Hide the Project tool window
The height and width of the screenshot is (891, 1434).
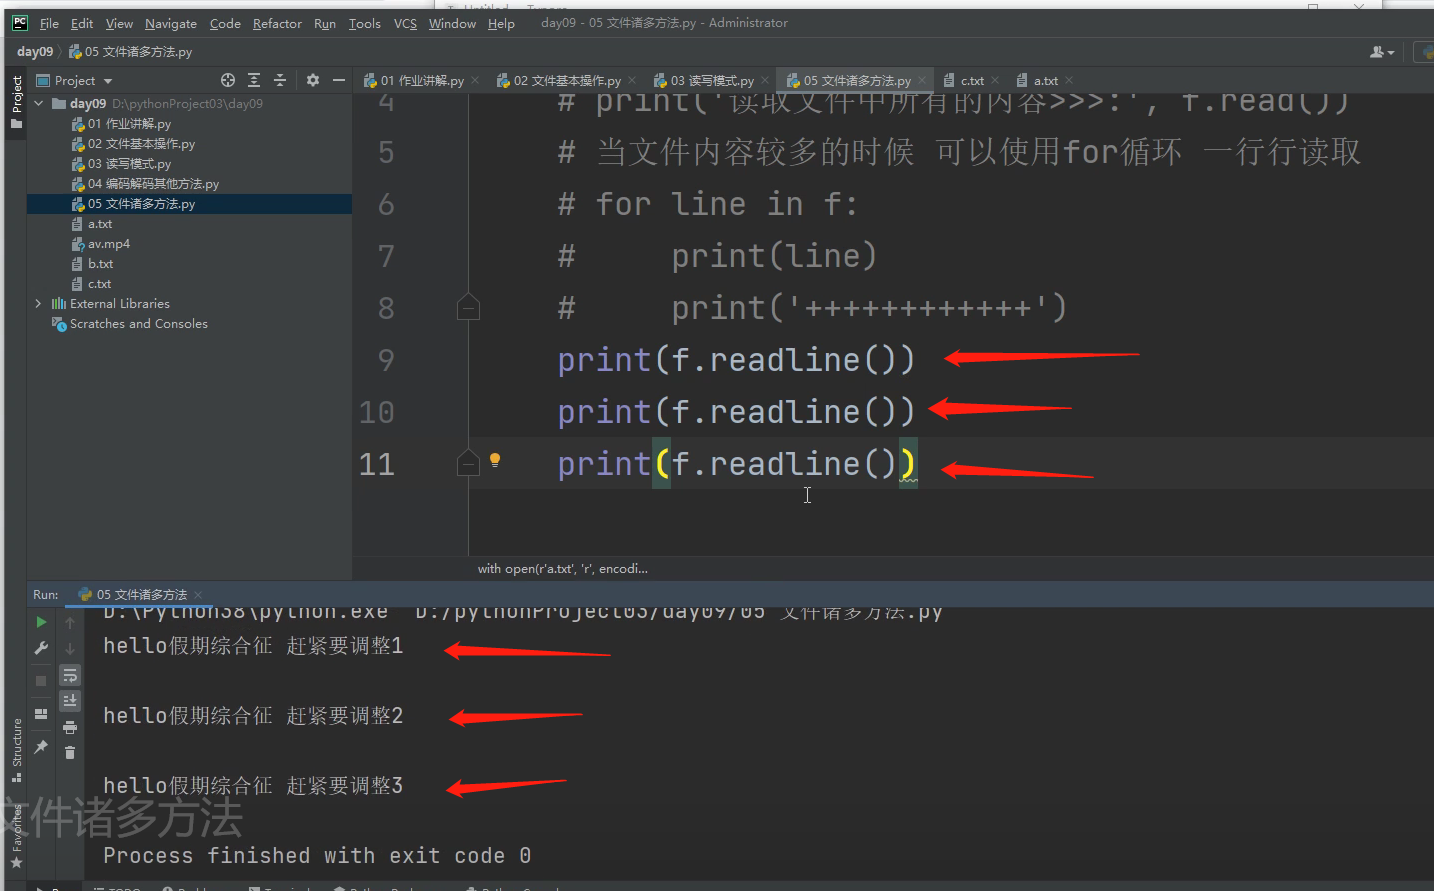(339, 80)
